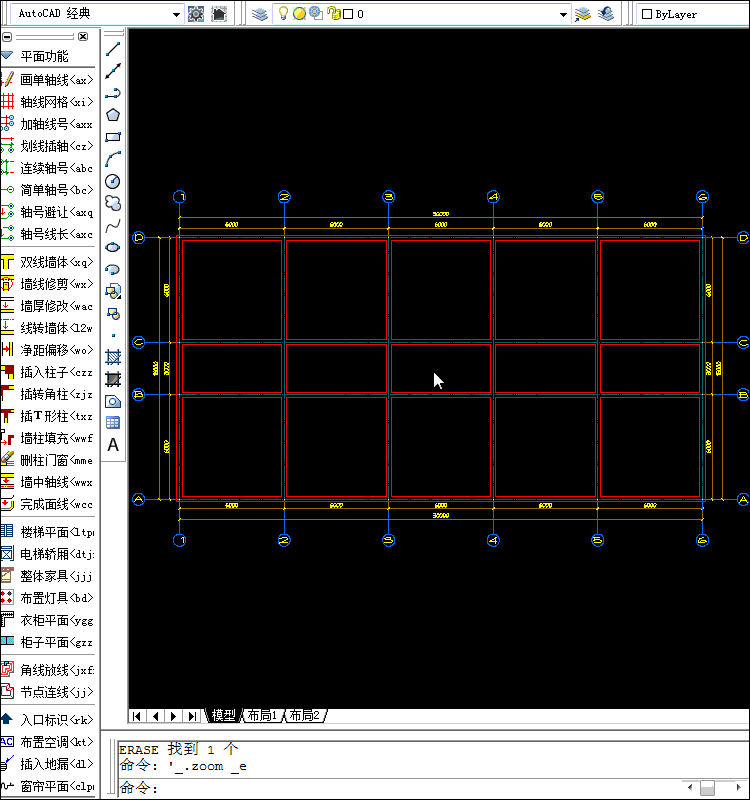Run 布置灯具<bd> command
Screen dimensions: 750x800
[48, 597]
